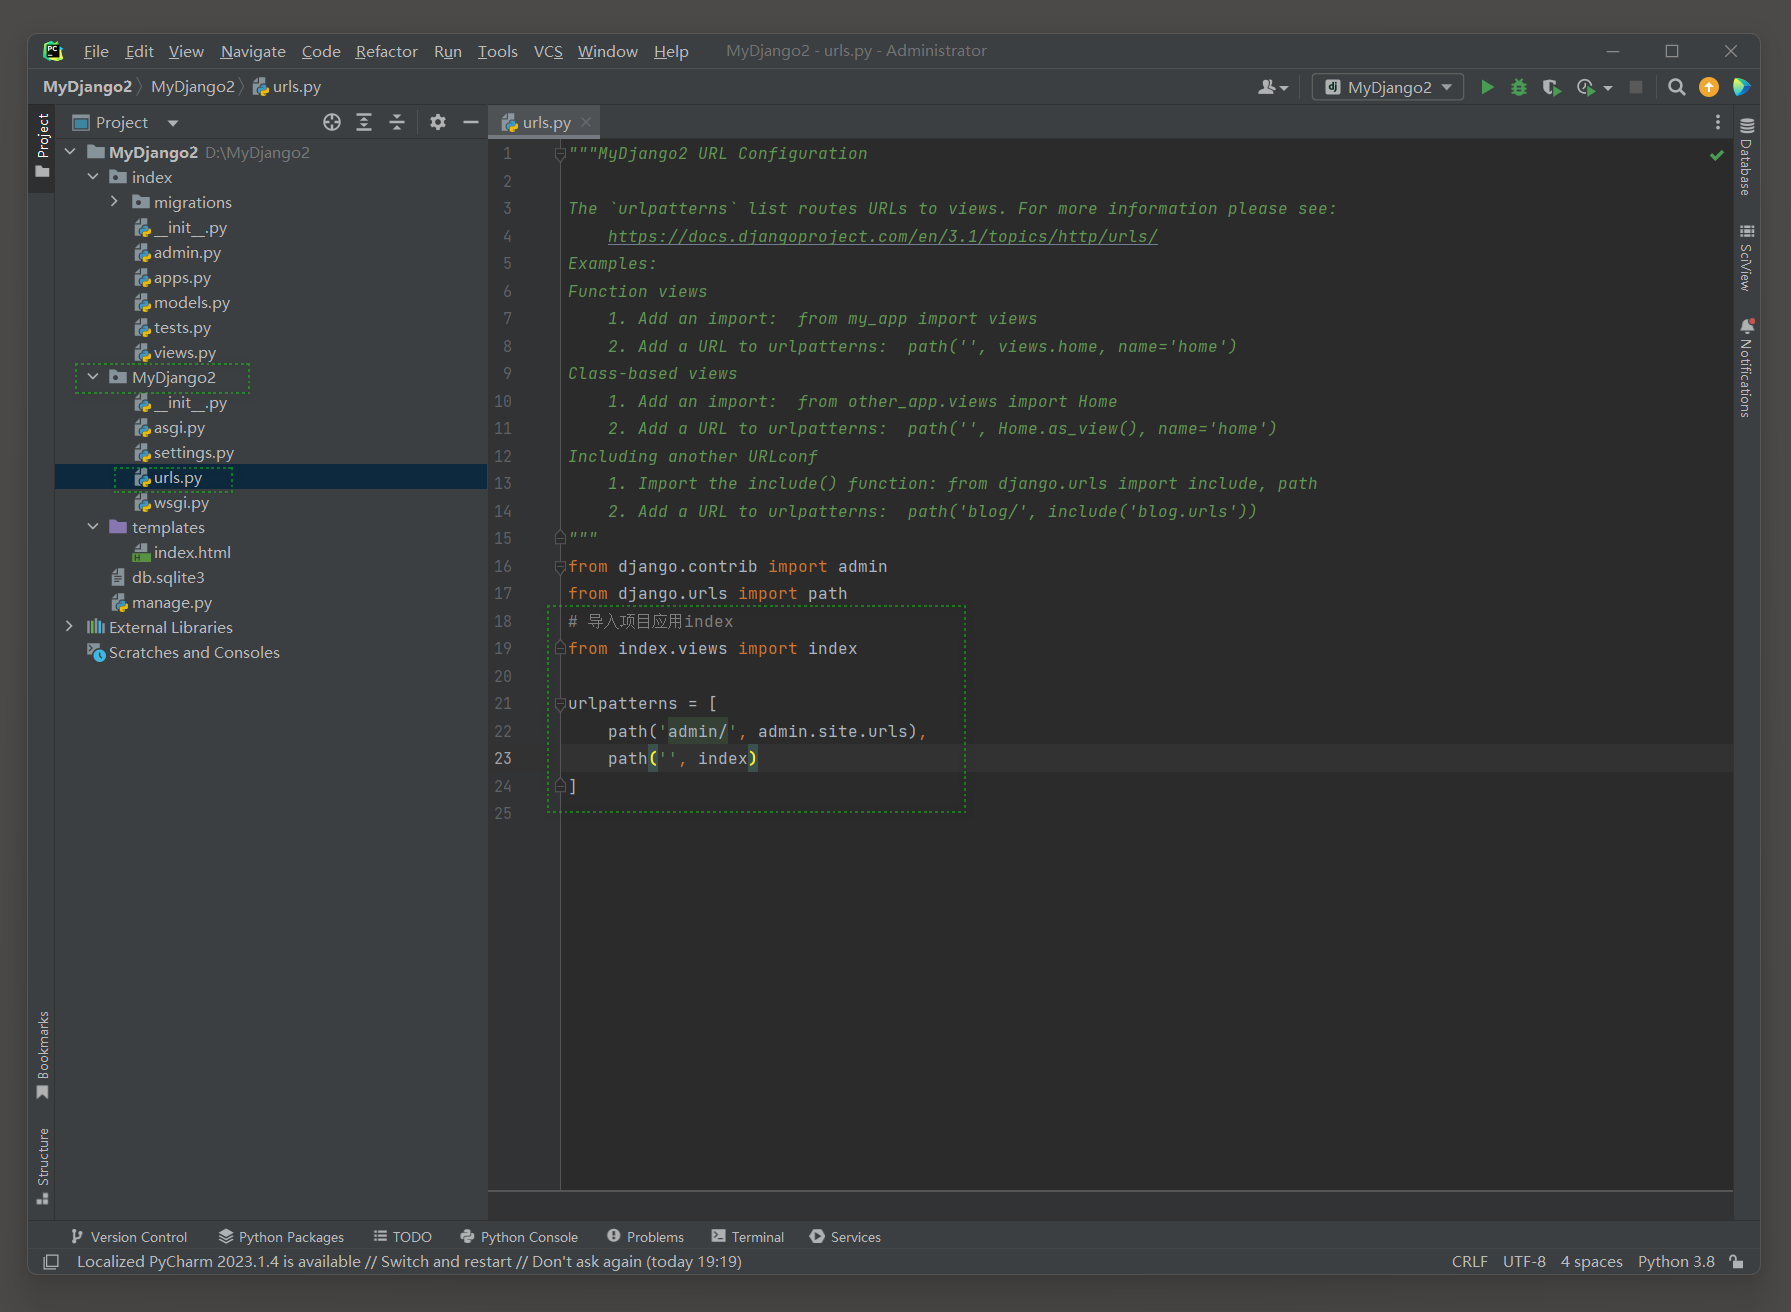The image size is (1791, 1312).
Task: Collapse the MyDjango2 root project folder
Action: 71,152
